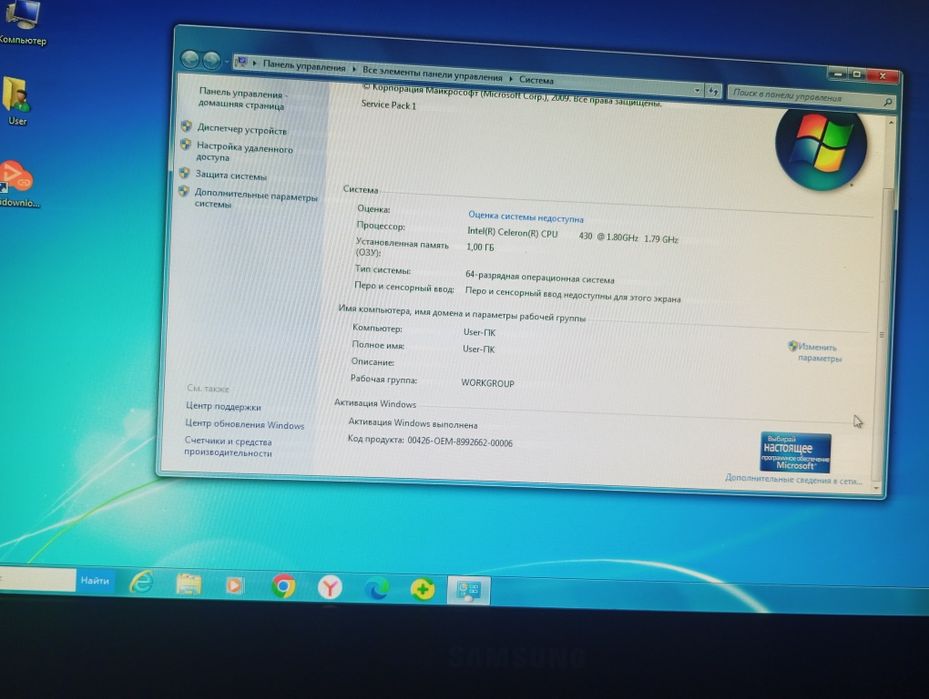The image size is (929, 699).
Task: Click the Найти search button
Action: point(94,581)
